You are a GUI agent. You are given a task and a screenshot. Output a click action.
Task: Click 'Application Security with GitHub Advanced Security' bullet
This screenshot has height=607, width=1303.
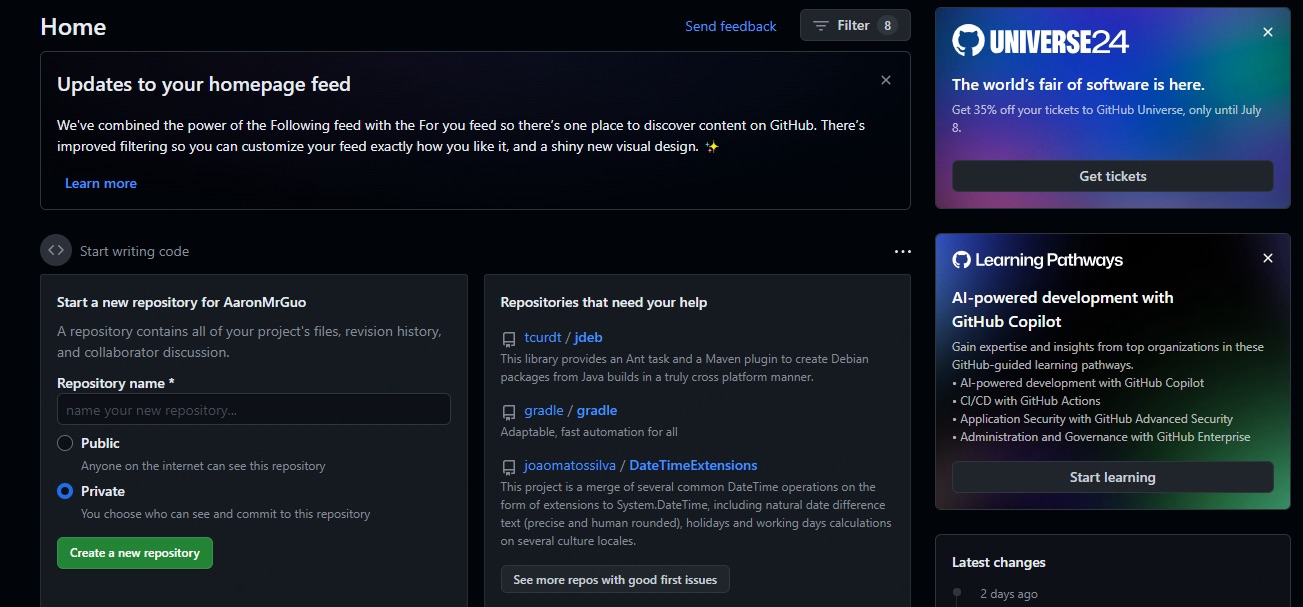(1095, 419)
